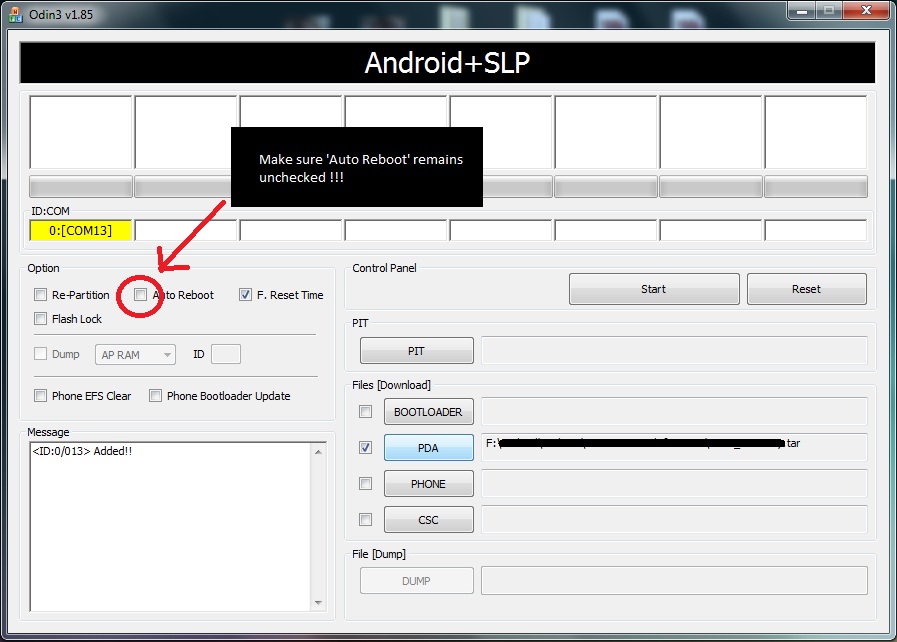Image resolution: width=897 pixels, height=642 pixels.
Task: Click the Reset button
Action: point(807,289)
